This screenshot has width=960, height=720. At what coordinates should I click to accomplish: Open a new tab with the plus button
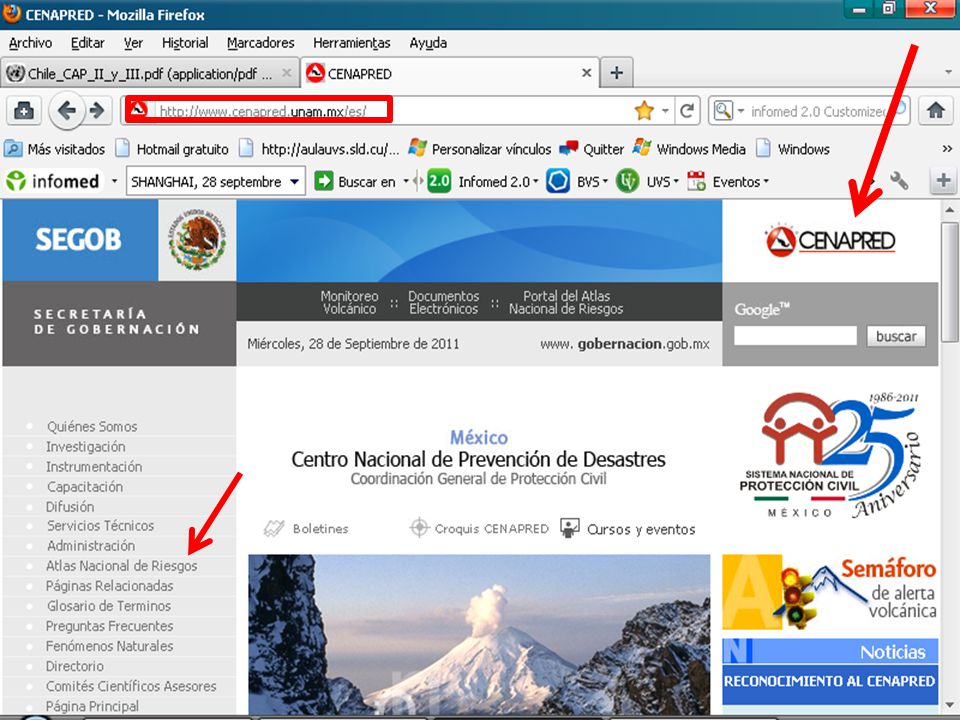tap(617, 73)
